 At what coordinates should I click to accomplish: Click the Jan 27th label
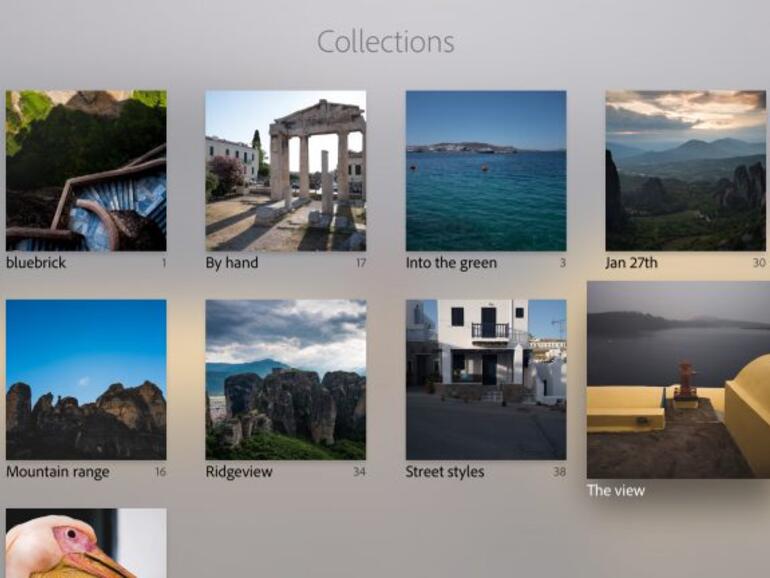coord(631,263)
